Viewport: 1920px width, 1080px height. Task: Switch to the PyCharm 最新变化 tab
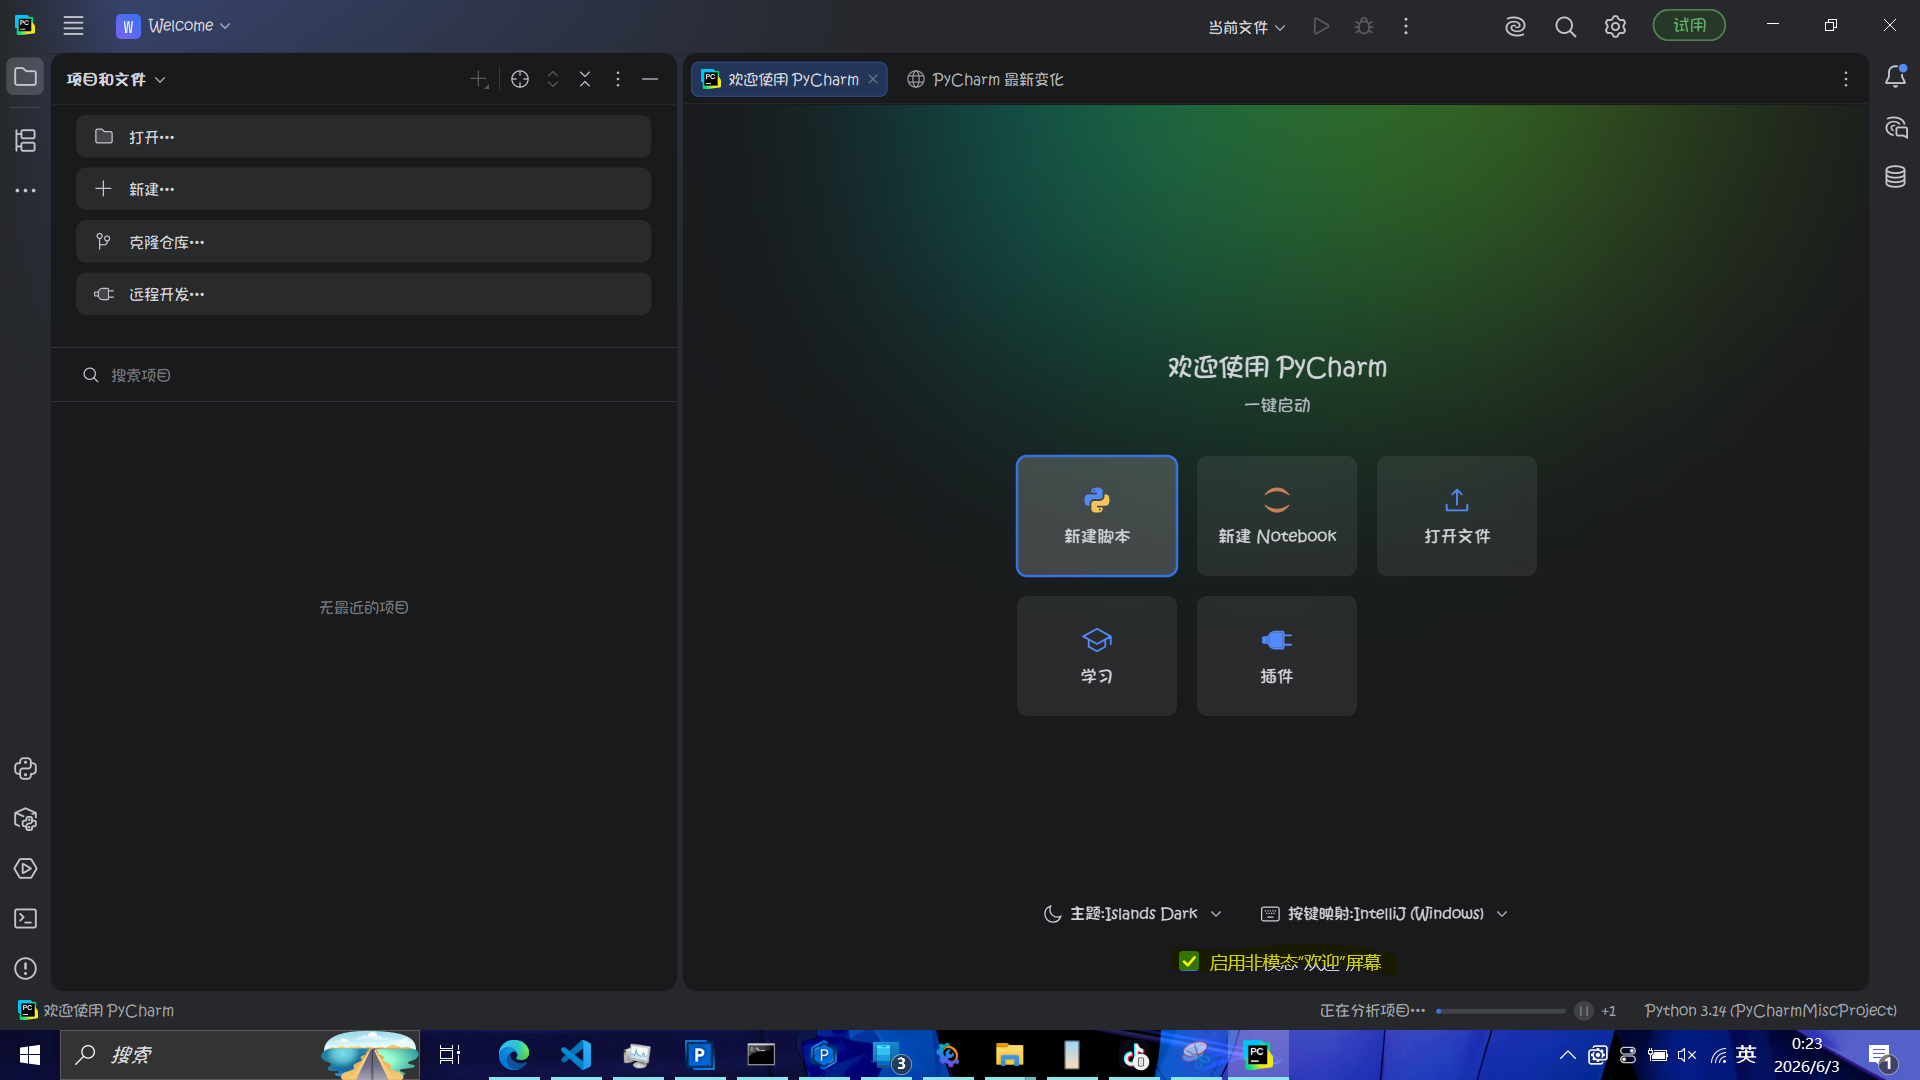pyautogui.click(x=985, y=80)
